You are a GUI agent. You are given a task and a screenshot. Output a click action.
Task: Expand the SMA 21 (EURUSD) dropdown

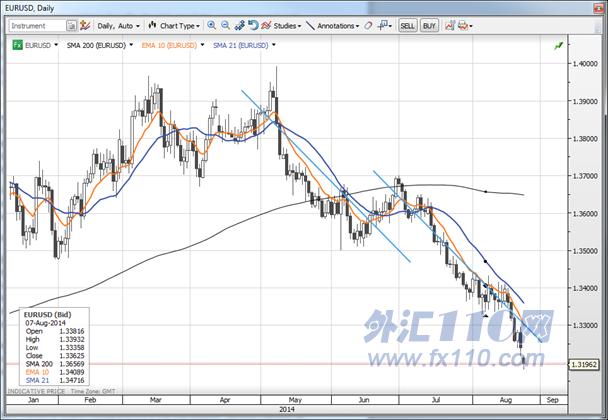pyautogui.click(x=274, y=45)
